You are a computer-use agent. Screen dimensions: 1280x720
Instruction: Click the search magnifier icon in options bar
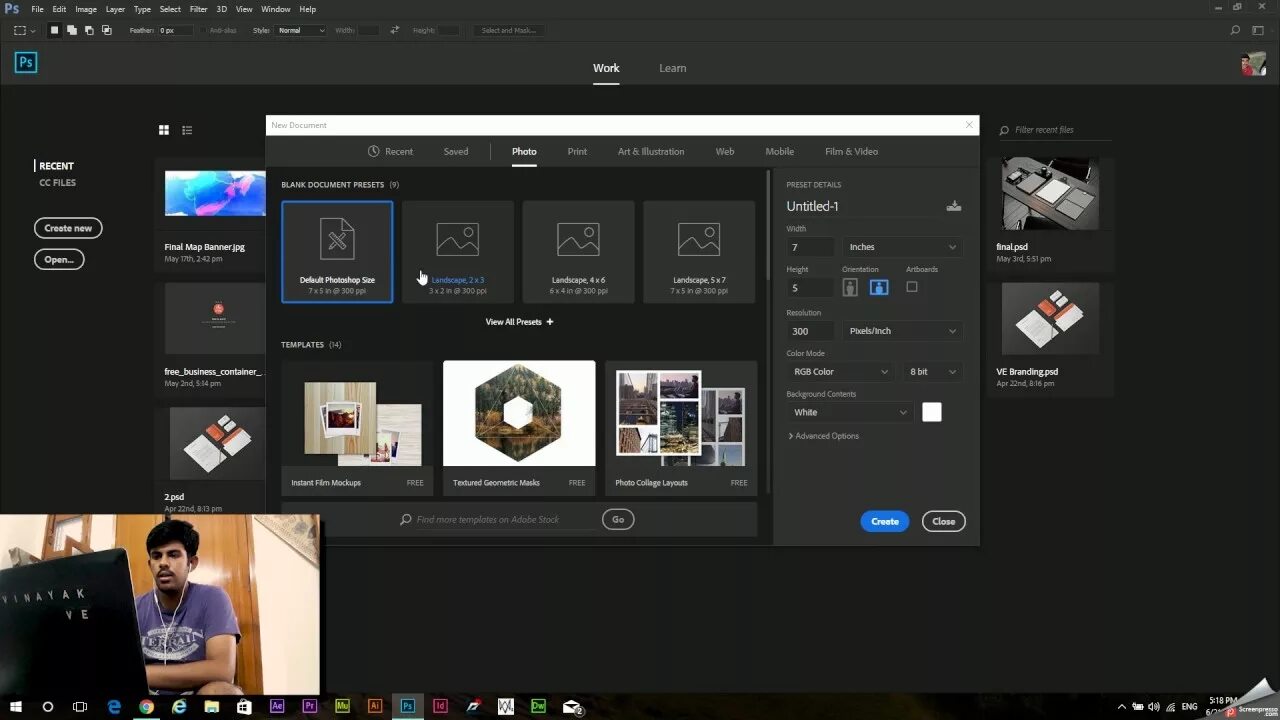click(x=1236, y=30)
